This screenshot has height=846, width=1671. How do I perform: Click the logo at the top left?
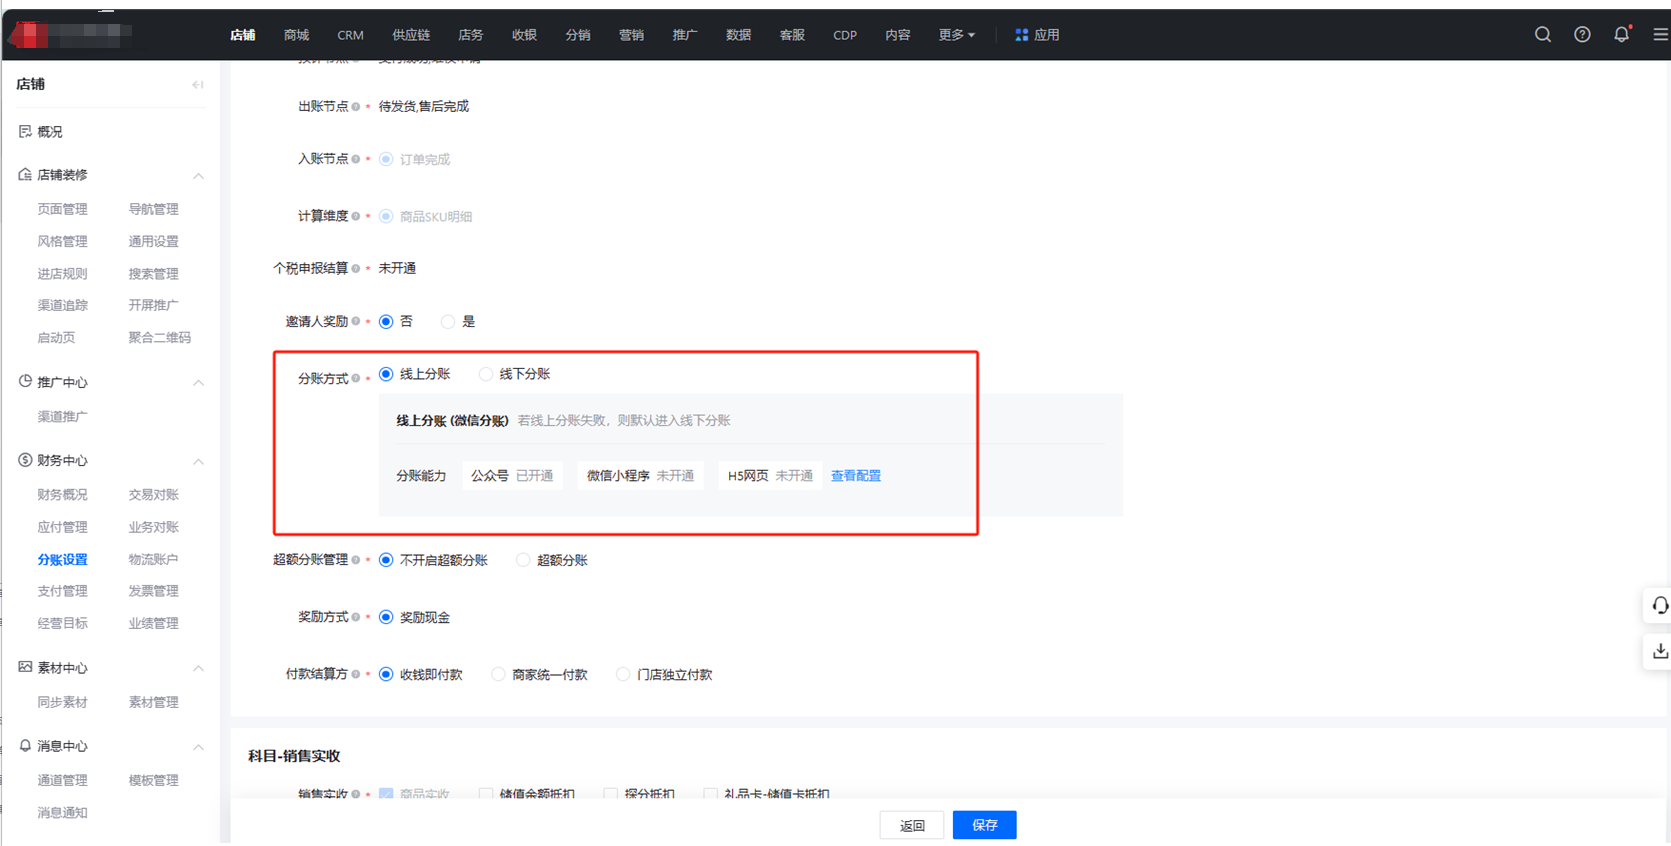[x=68, y=34]
